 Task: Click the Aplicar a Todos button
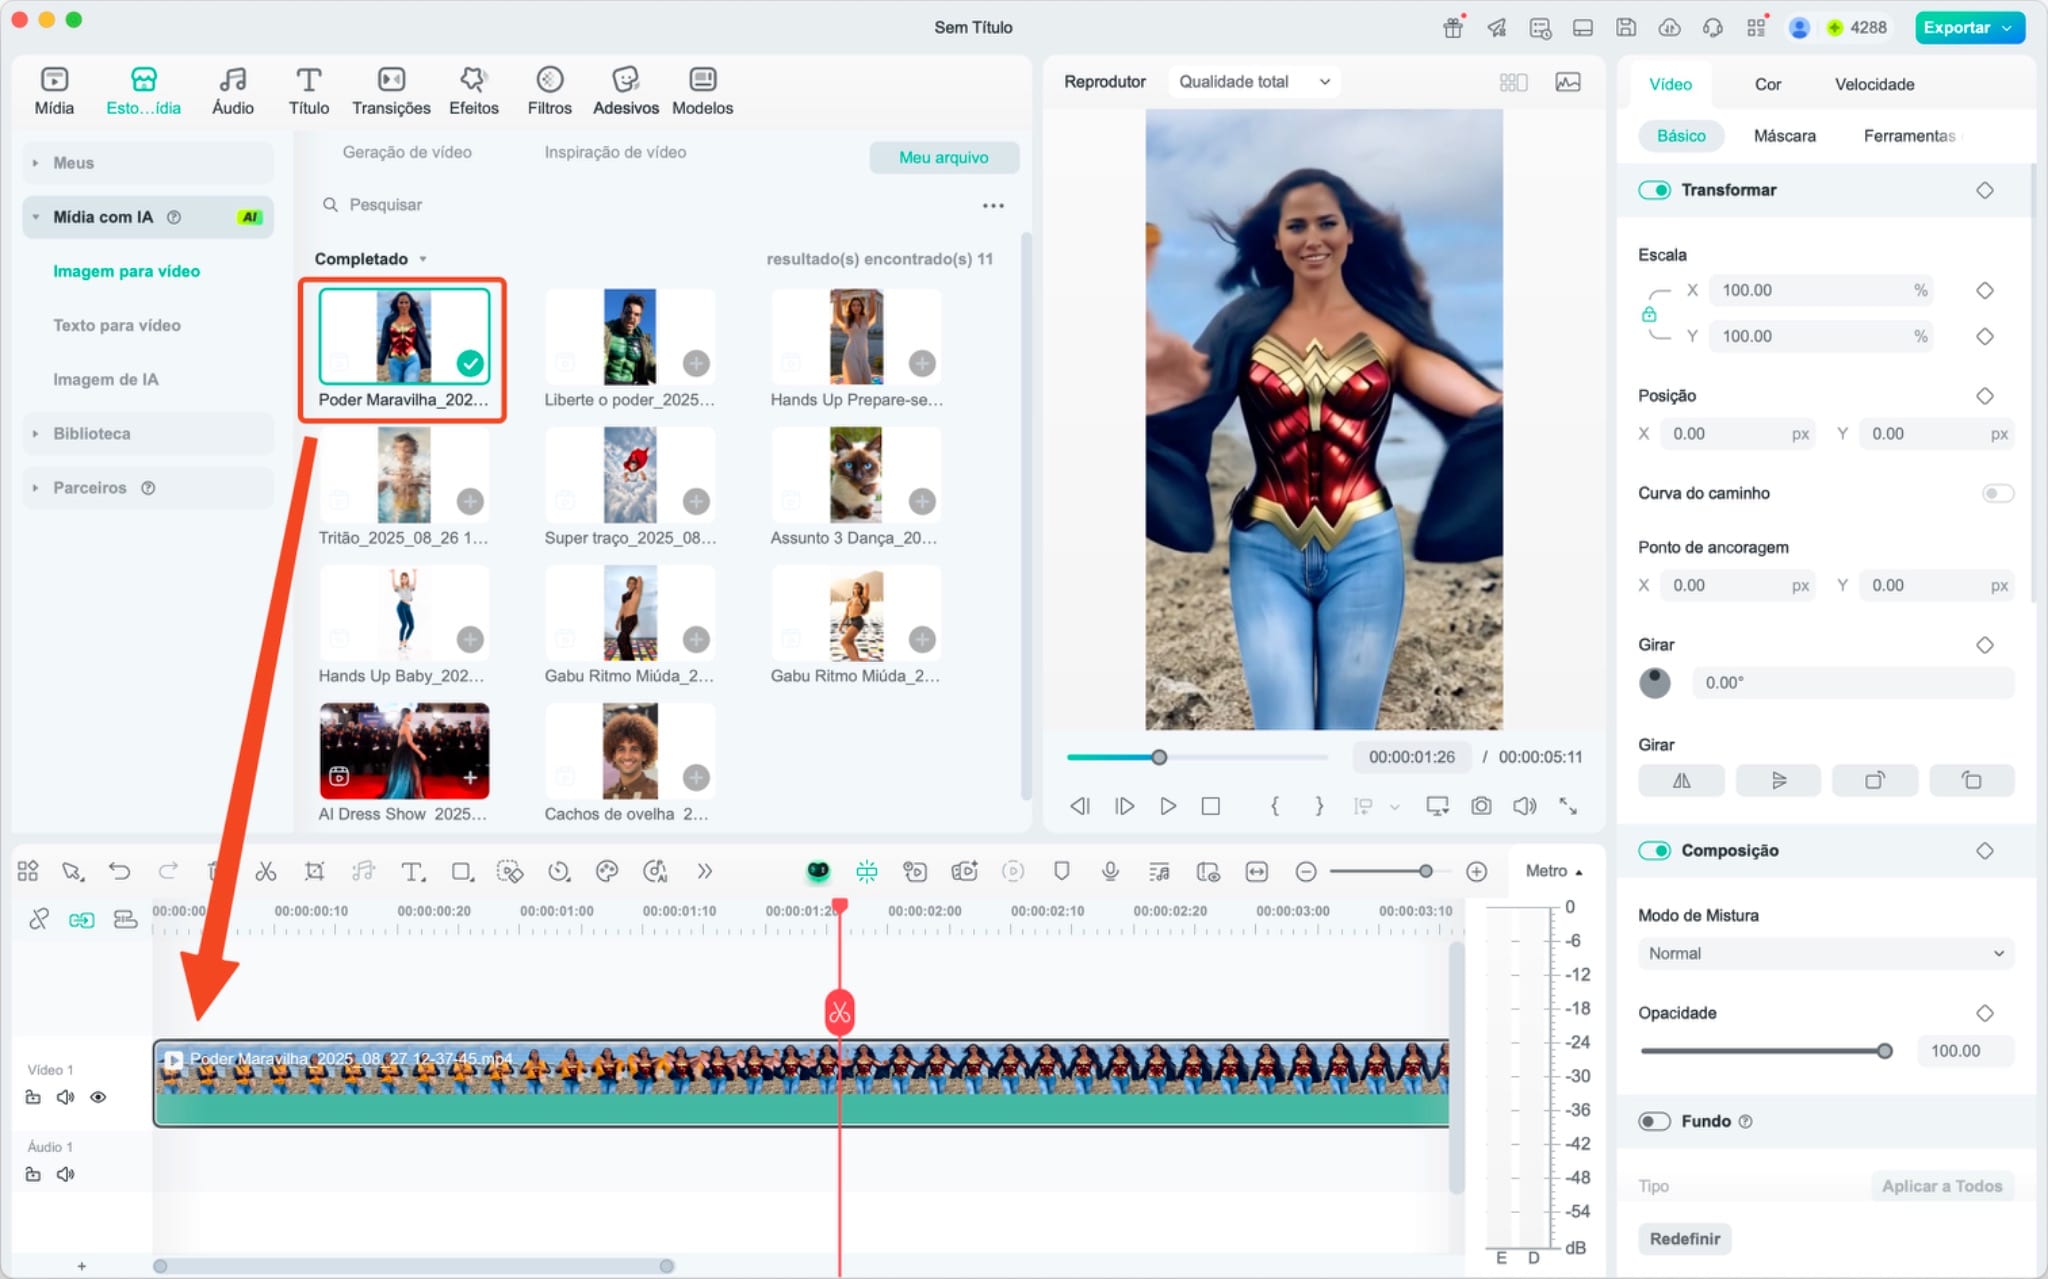[x=1941, y=1186]
